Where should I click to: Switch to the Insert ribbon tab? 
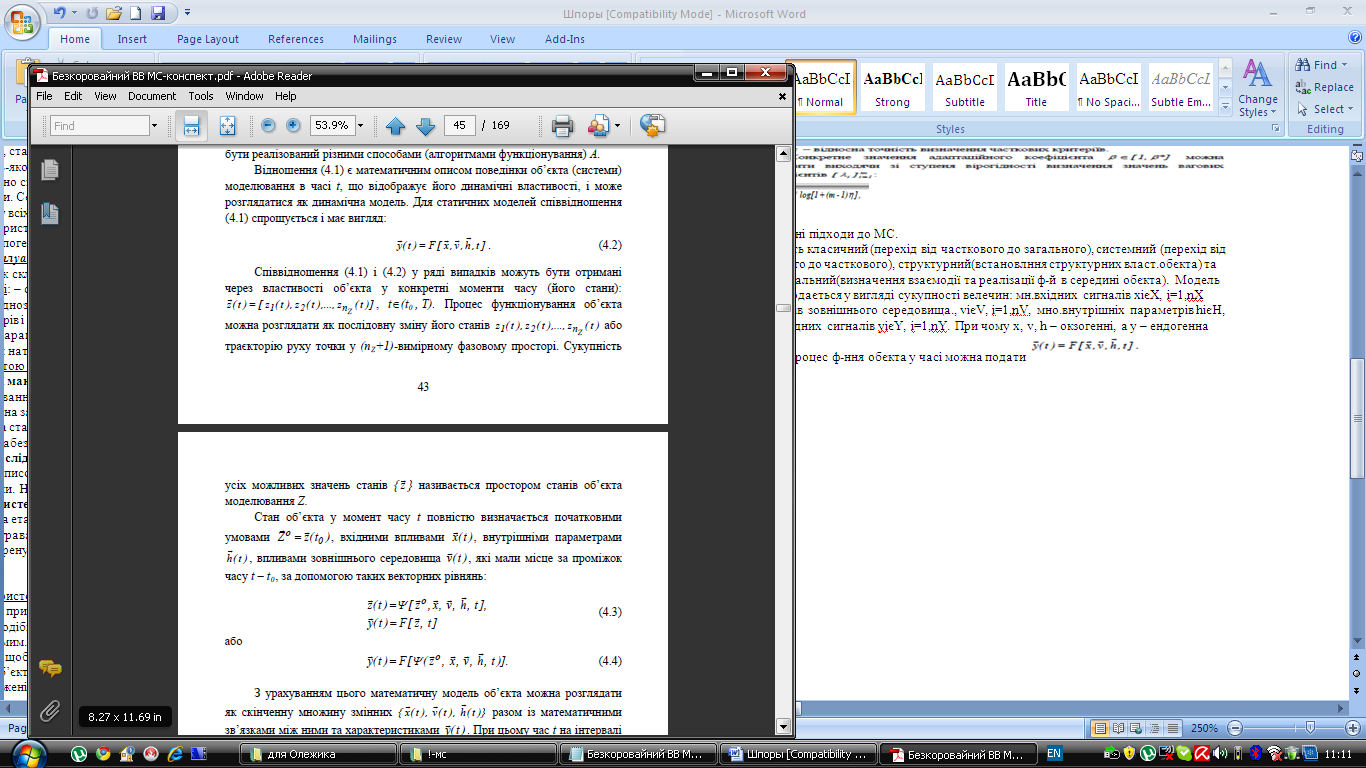[132, 39]
